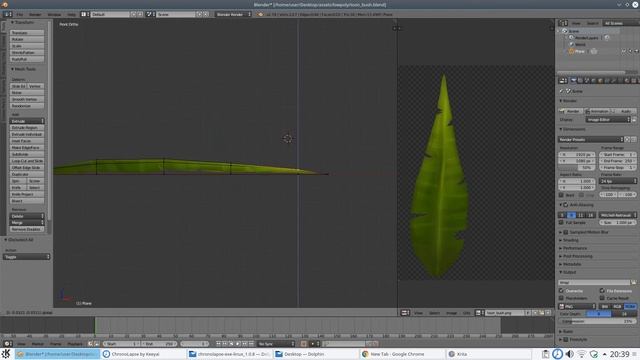640x360 pixels.
Task: Open the Toggle action dropdown in operator panel
Action: [x=27, y=257]
